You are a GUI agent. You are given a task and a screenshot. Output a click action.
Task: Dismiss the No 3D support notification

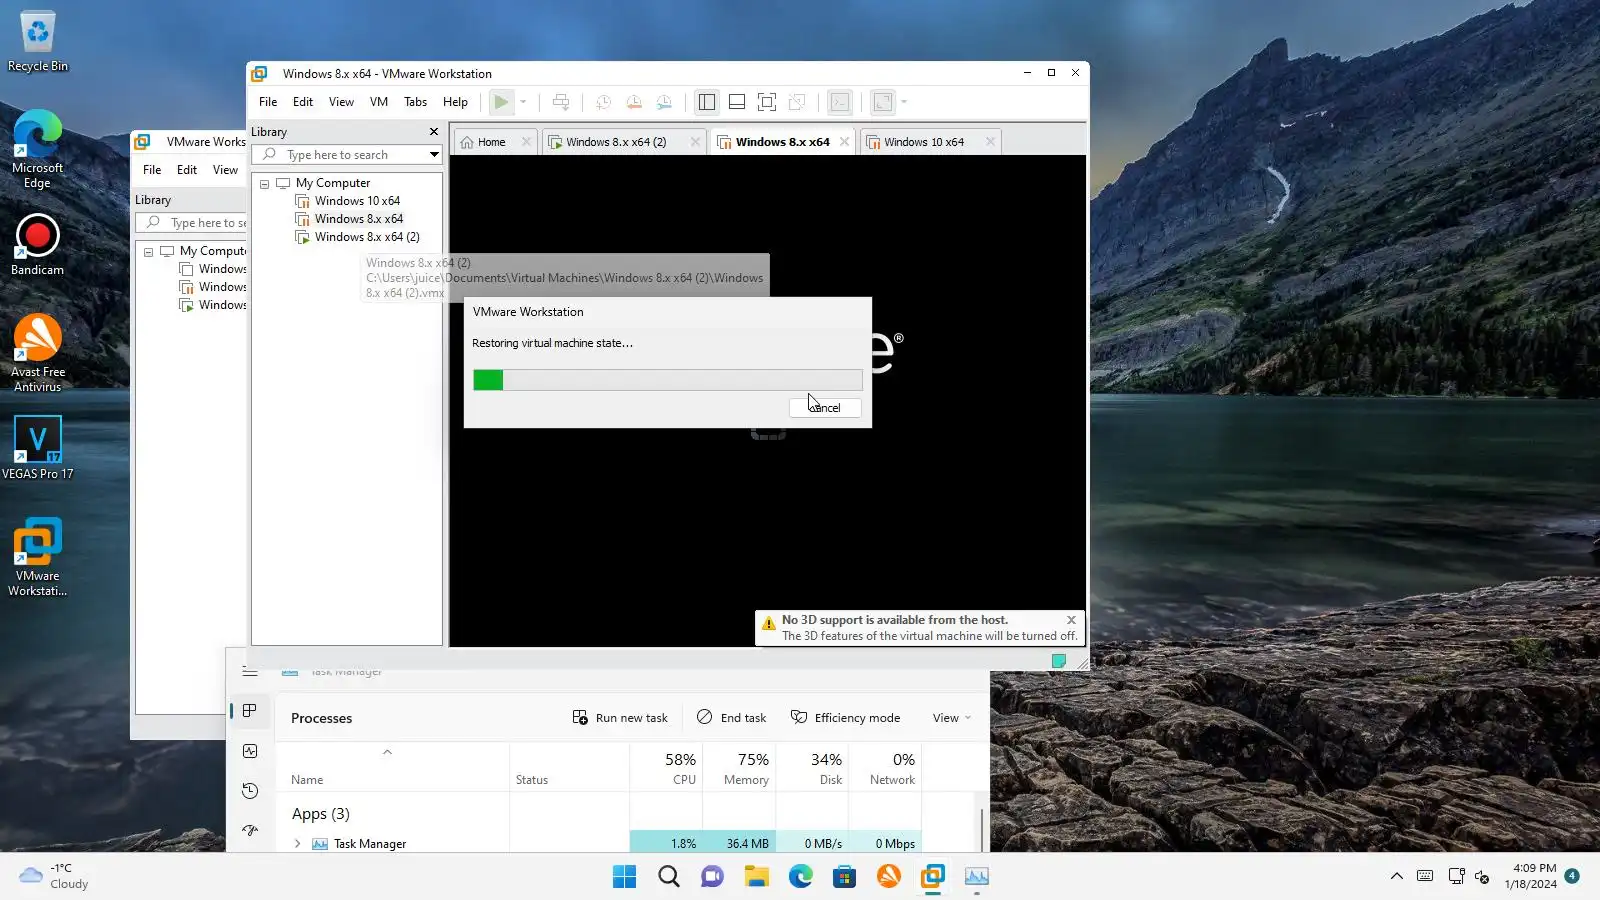(x=1071, y=620)
